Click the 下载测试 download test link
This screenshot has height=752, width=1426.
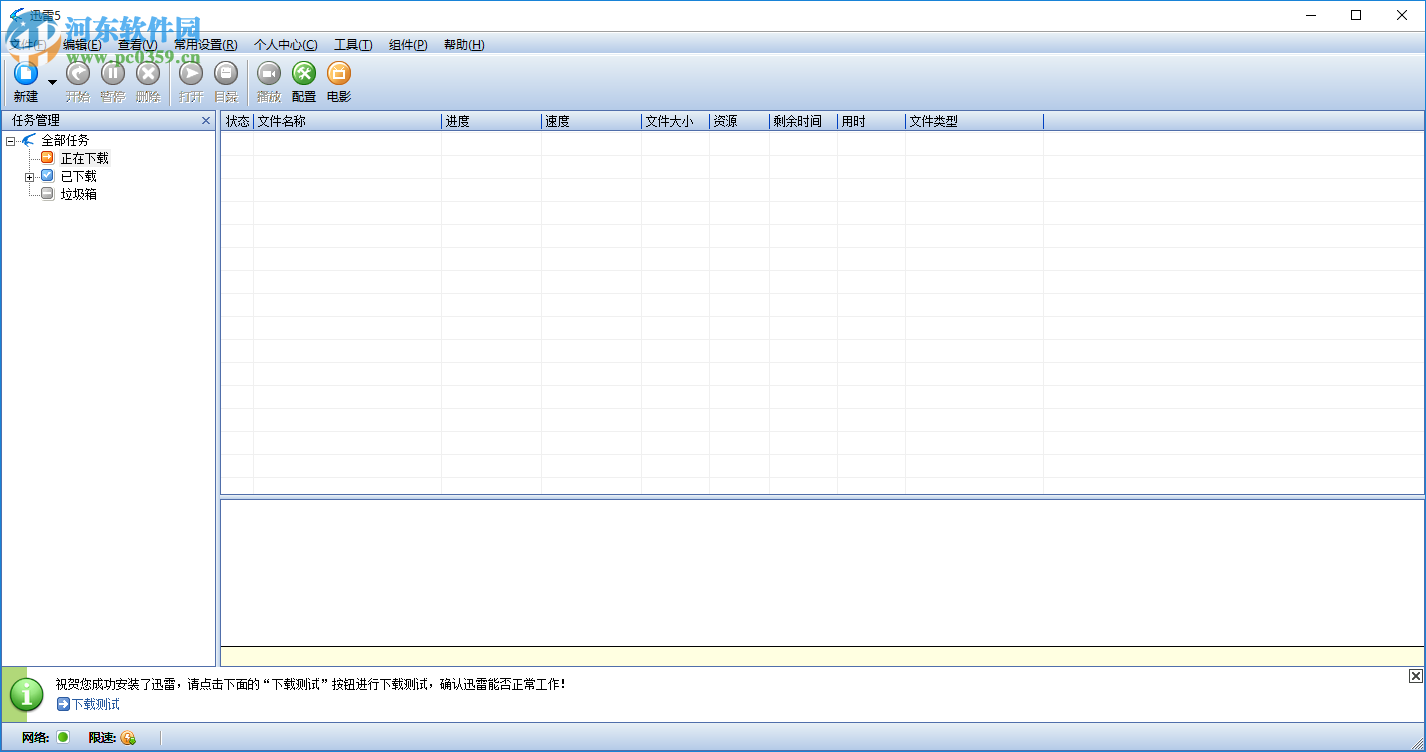coord(95,705)
